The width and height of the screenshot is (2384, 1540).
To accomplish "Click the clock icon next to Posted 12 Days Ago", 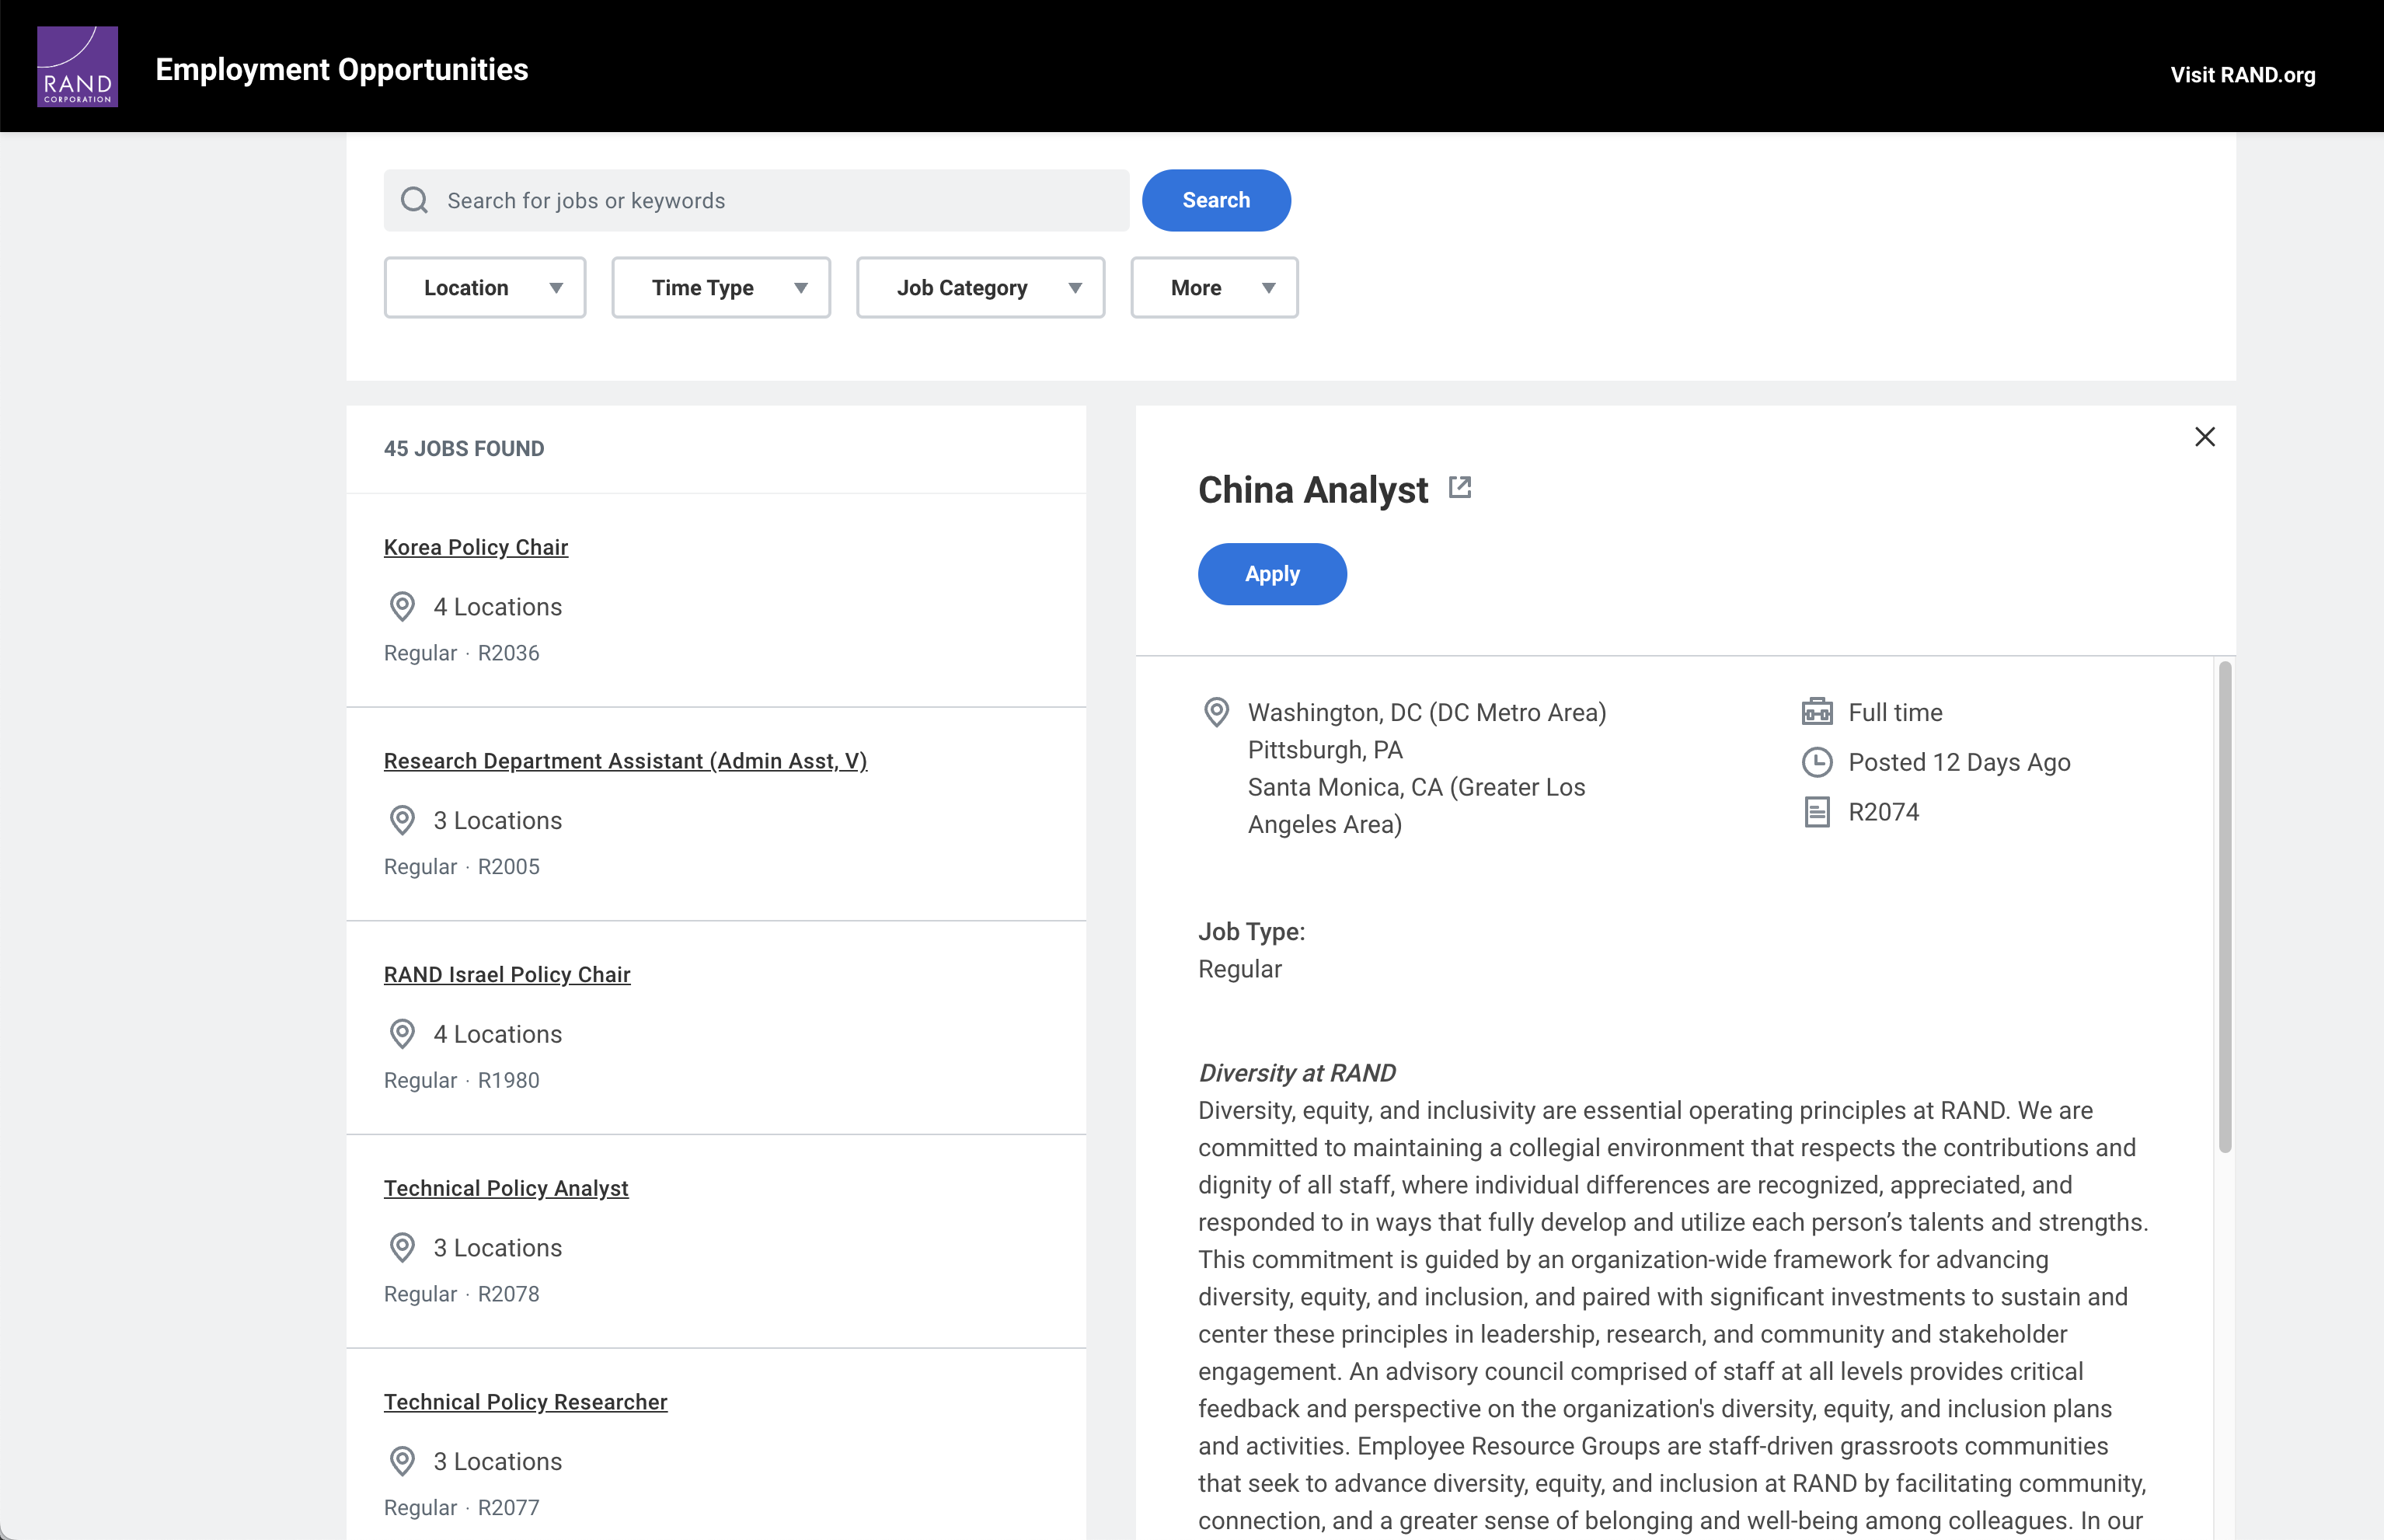I will (1817, 762).
